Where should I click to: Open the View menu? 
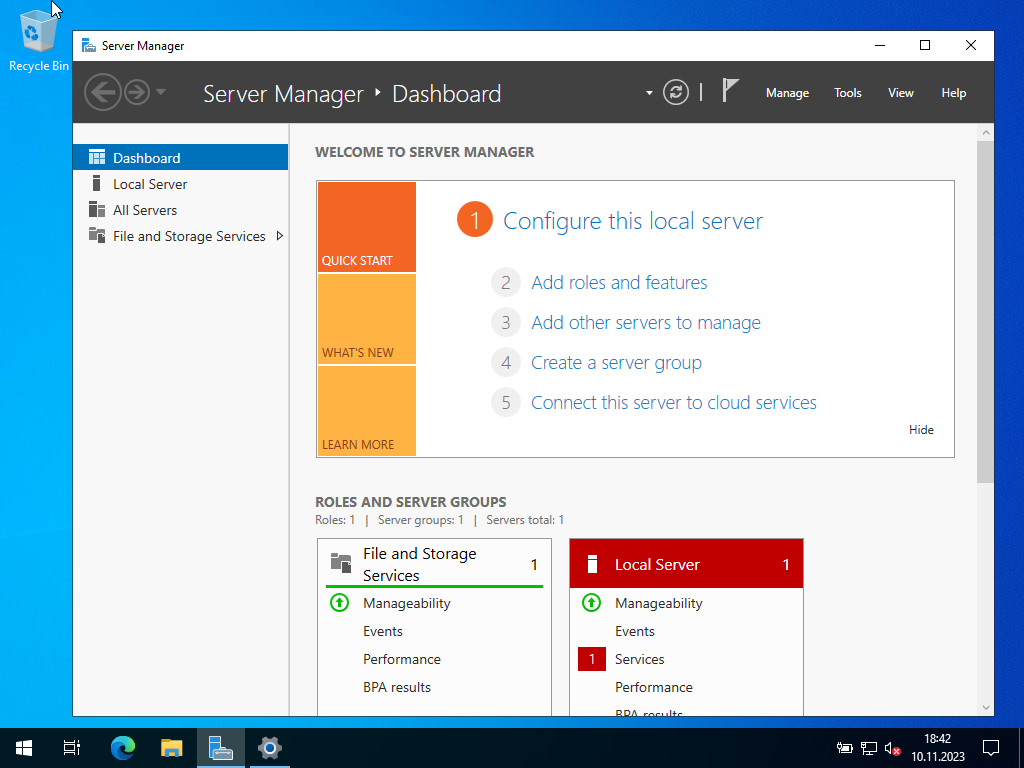901,93
